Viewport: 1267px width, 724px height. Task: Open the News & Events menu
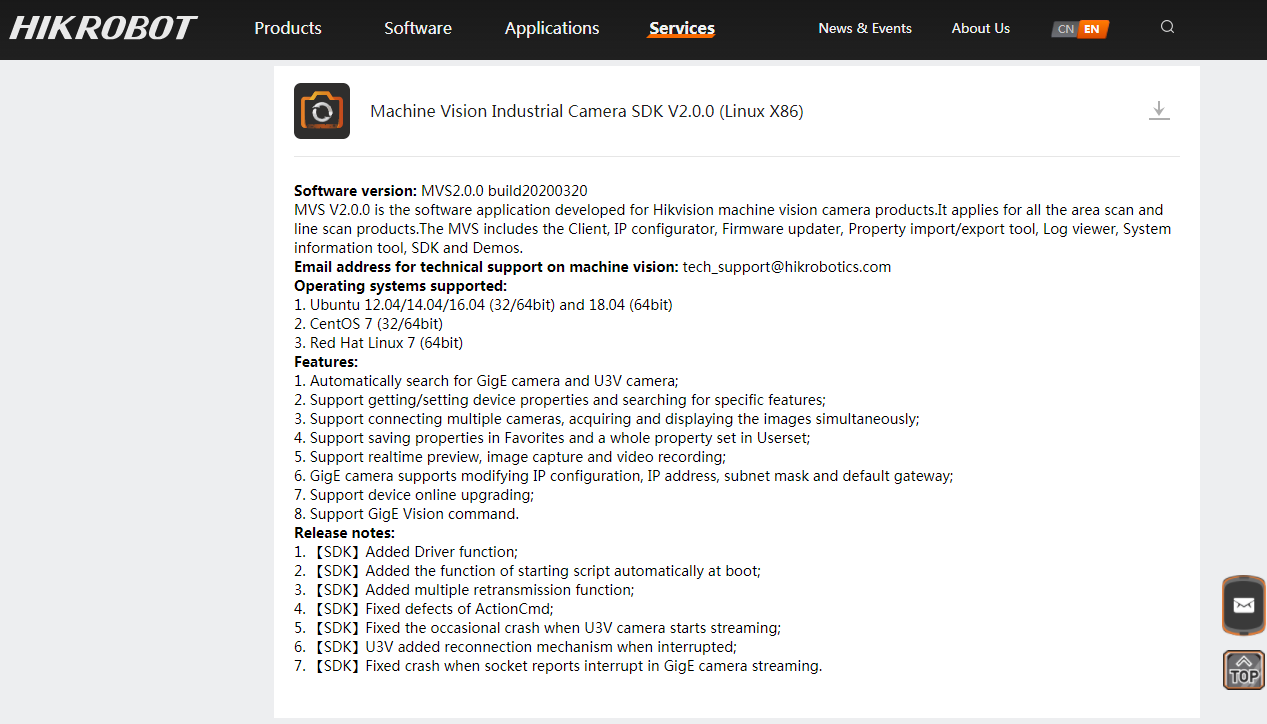865,28
